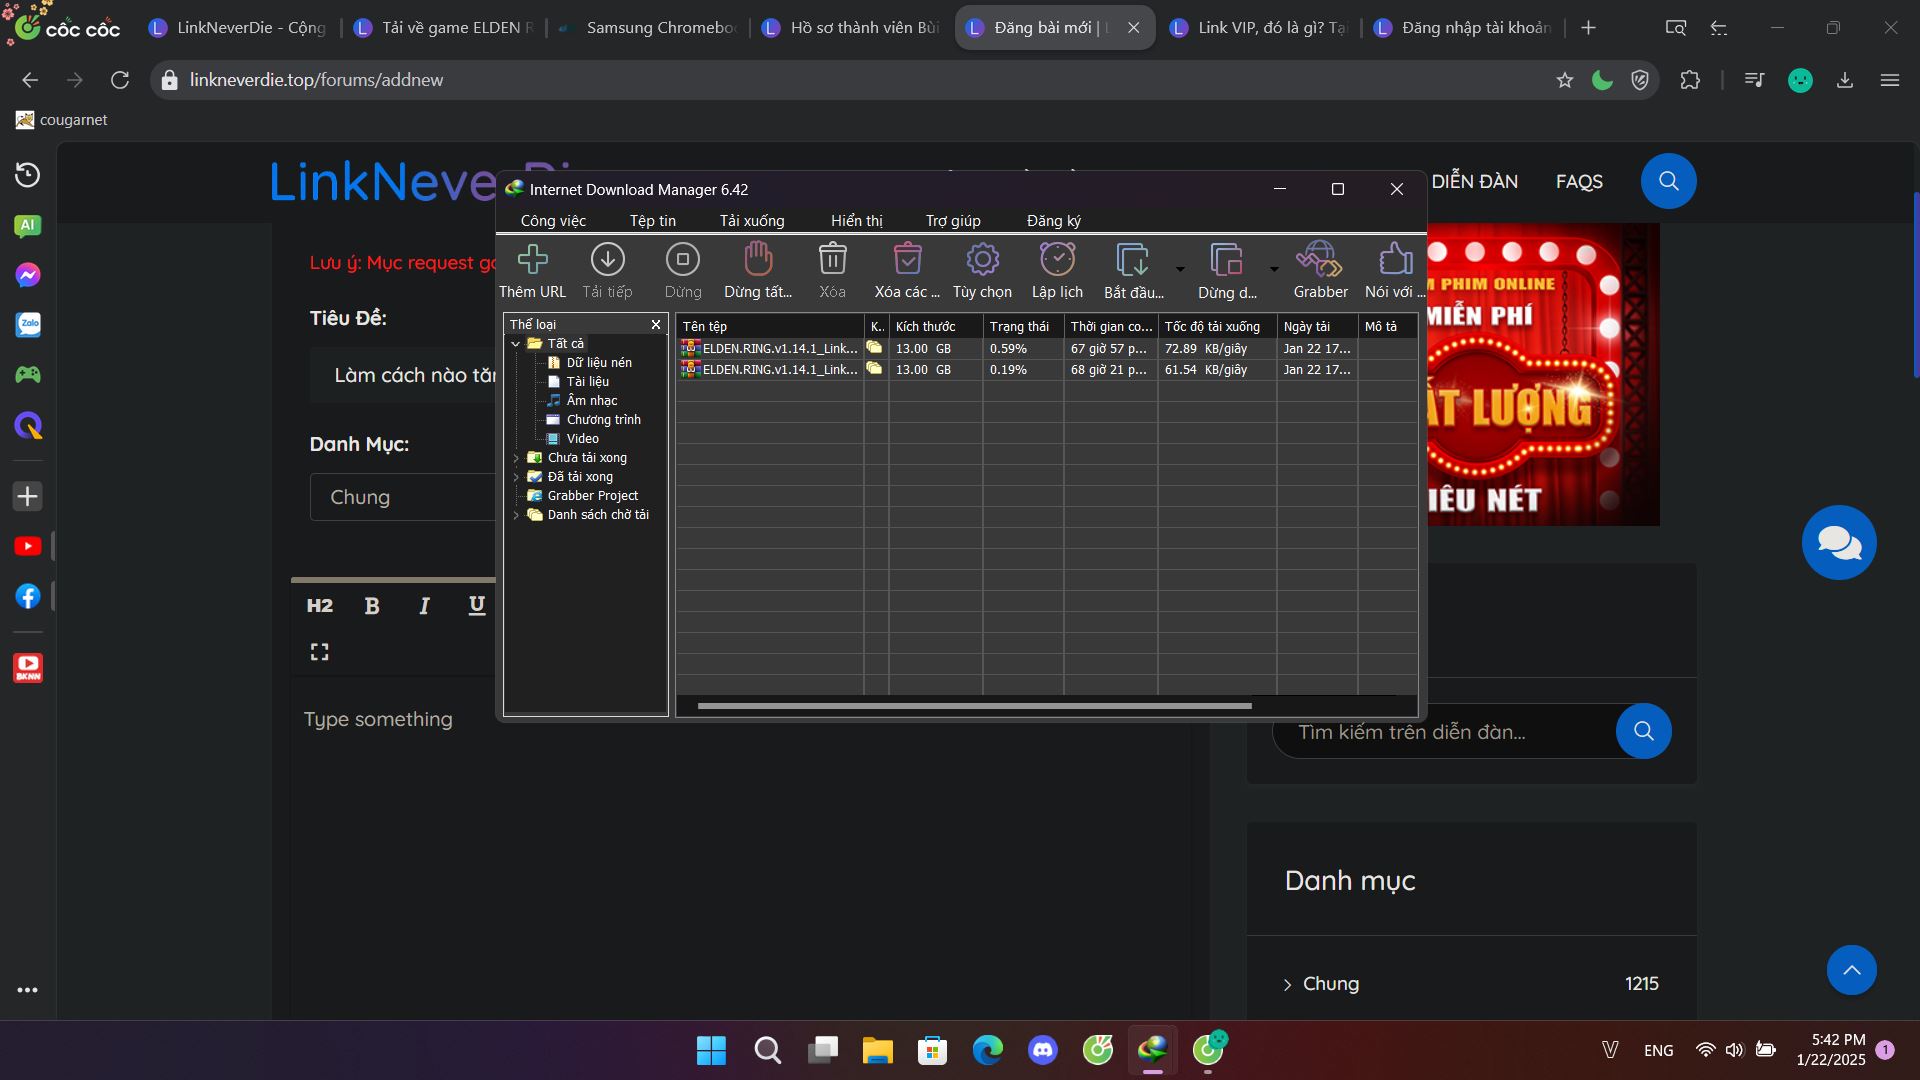Expand the Chưa tải xong tree node
1920x1080 pixels.
[x=516, y=458]
